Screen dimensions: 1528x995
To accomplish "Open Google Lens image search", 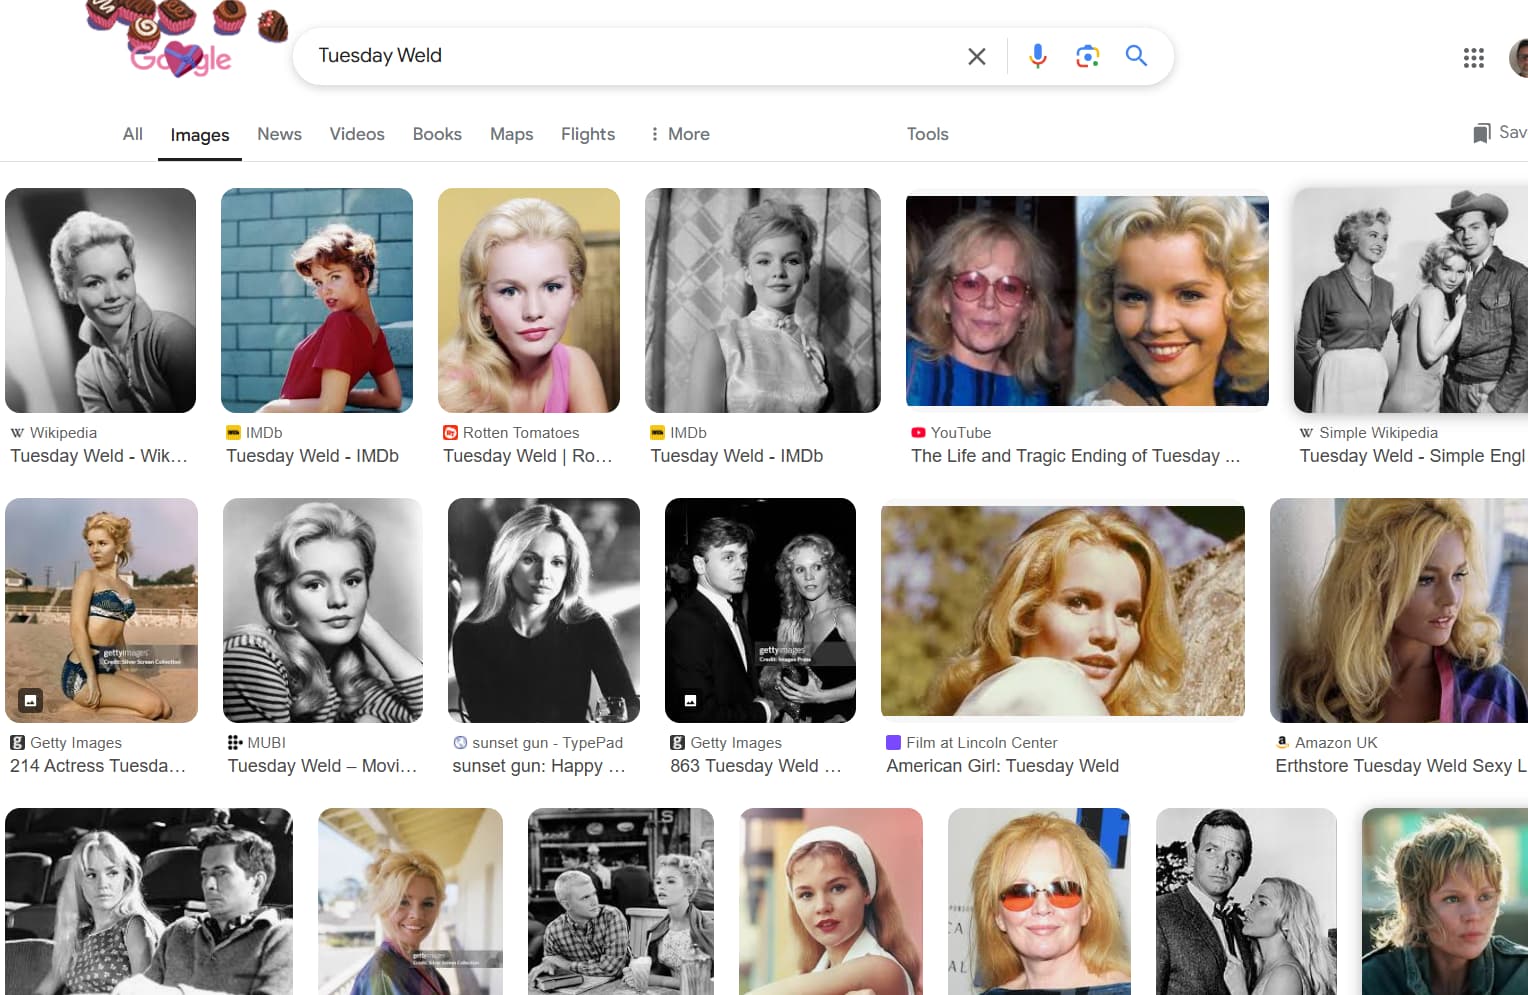I will 1087,56.
